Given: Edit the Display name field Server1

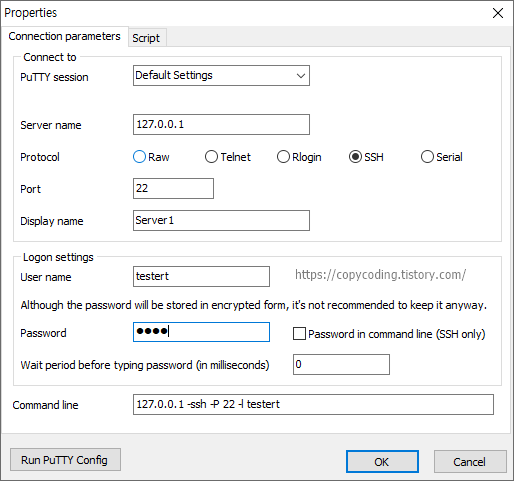Looking at the screenshot, I should click(221, 220).
